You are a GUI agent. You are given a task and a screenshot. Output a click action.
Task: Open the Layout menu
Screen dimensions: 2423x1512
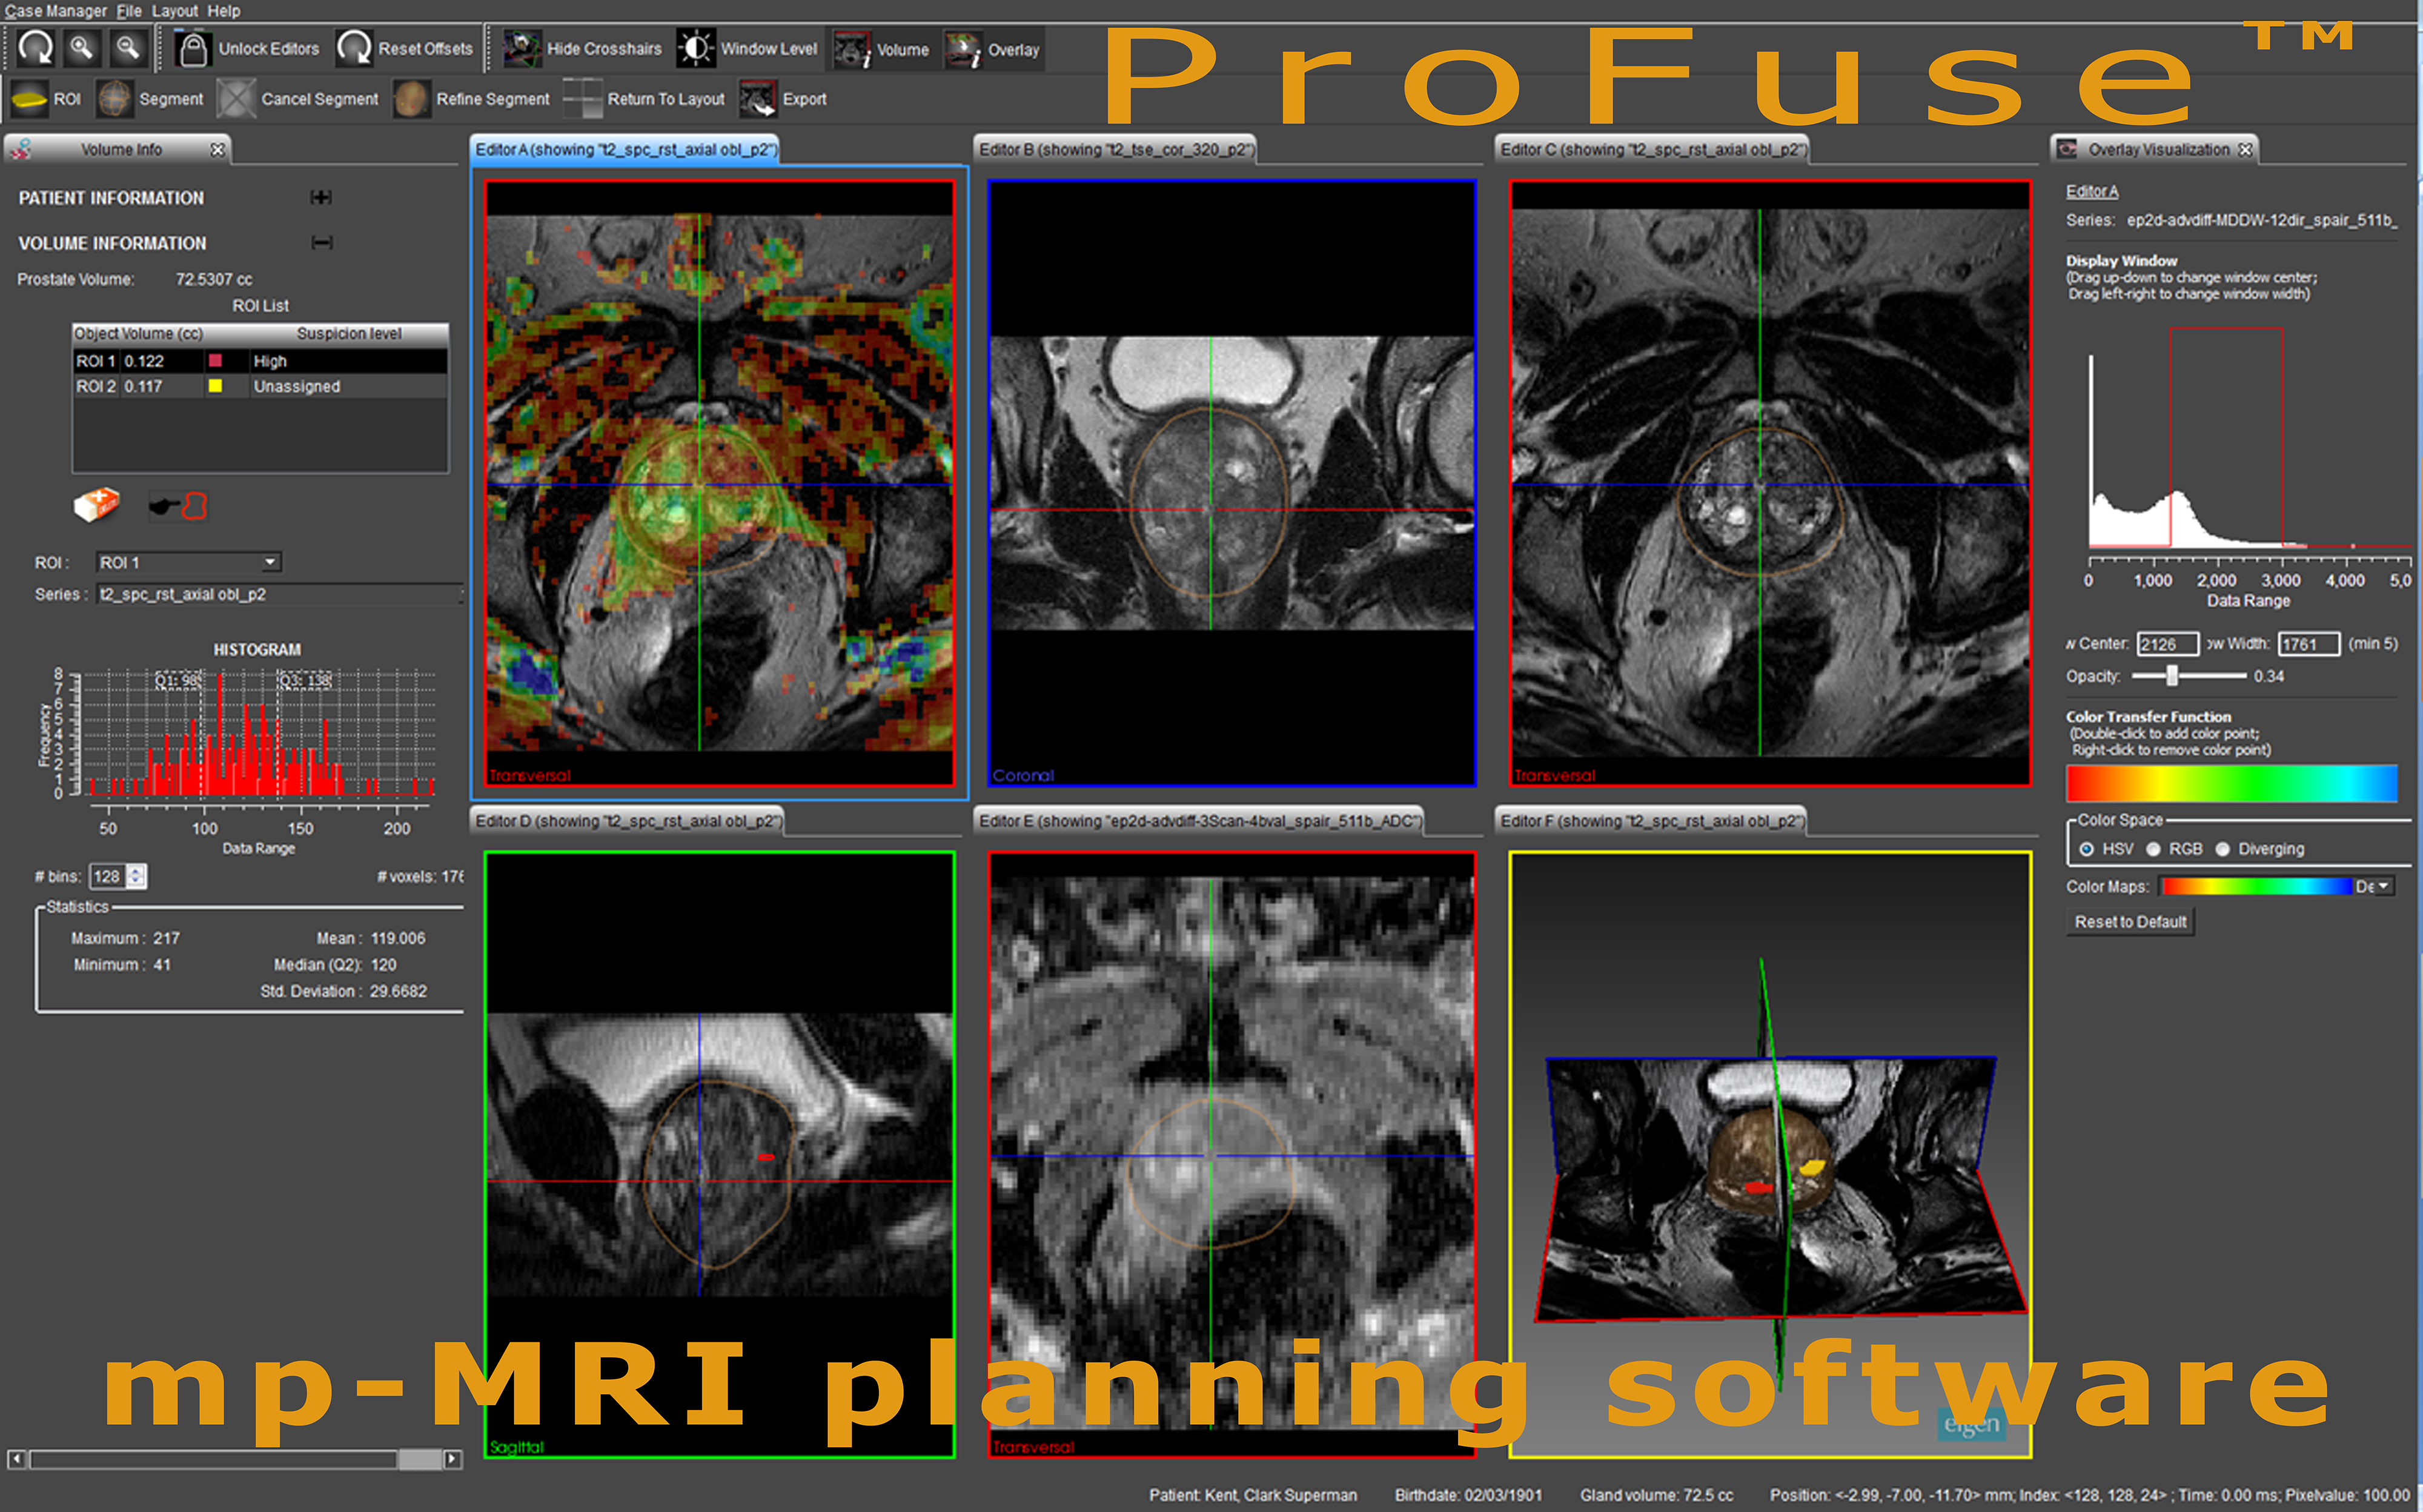click(175, 11)
